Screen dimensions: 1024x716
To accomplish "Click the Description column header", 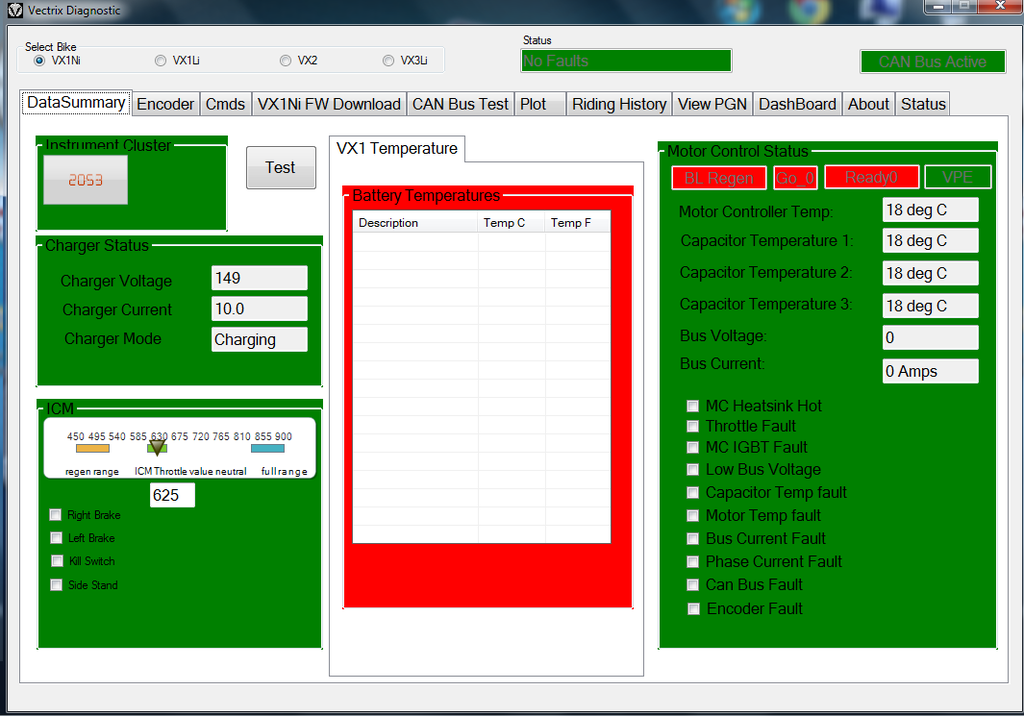I will [x=415, y=223].
